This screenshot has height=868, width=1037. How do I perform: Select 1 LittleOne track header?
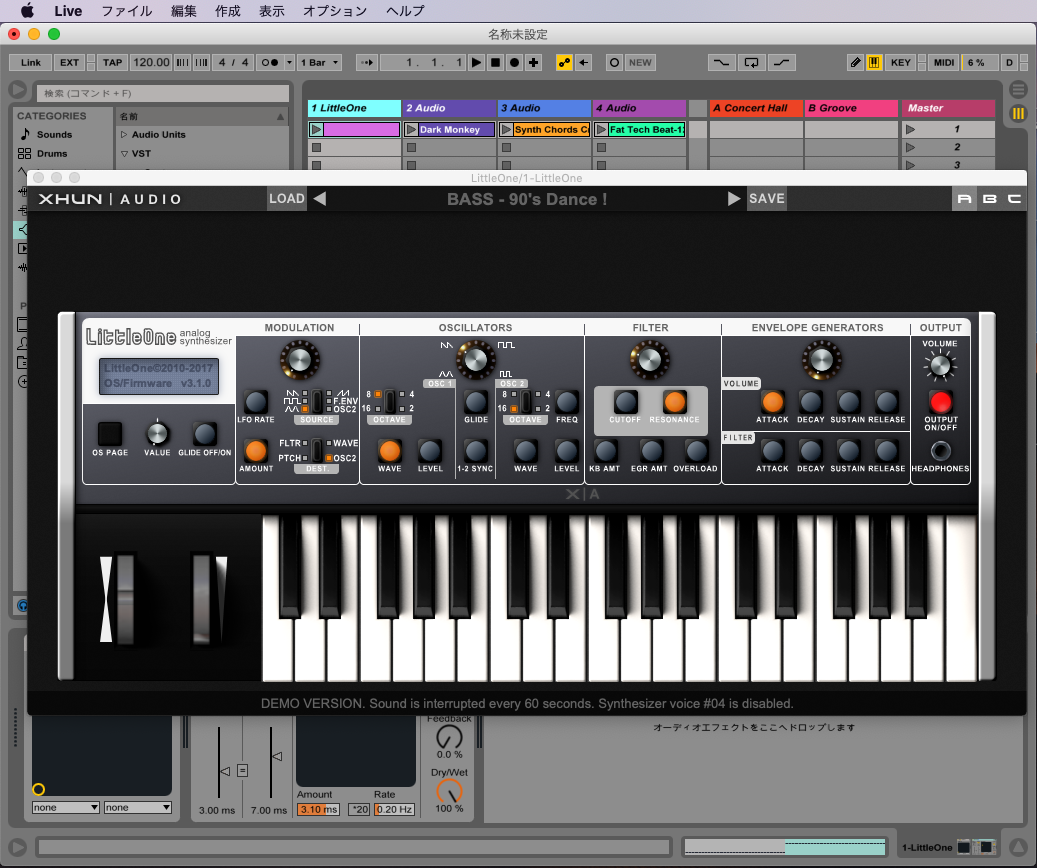click(354, 108)
